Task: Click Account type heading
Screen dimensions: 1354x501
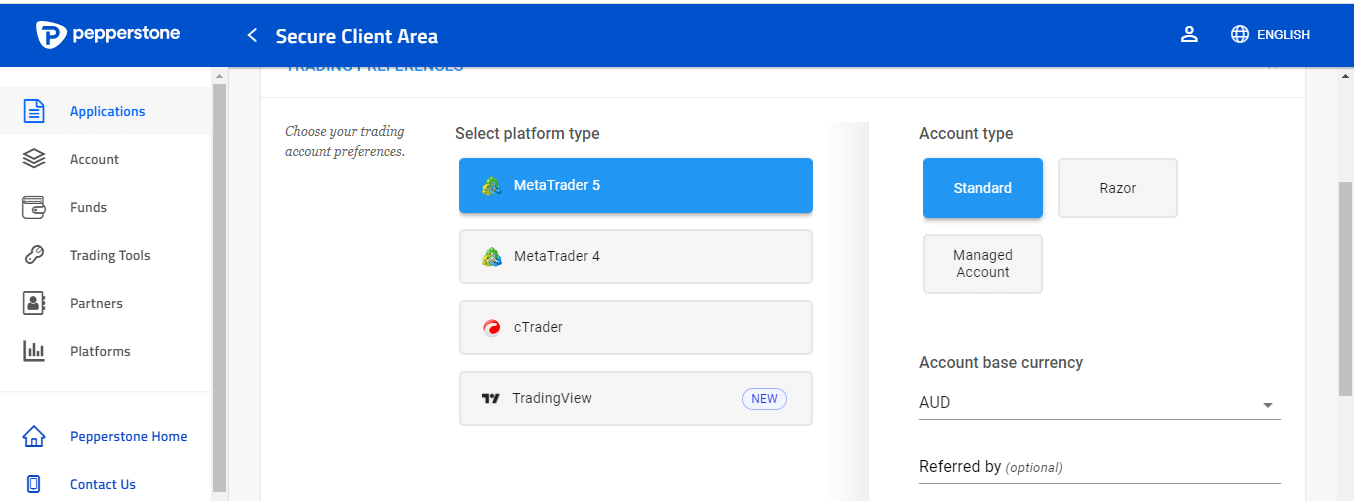Action: [x=966, y=133]
